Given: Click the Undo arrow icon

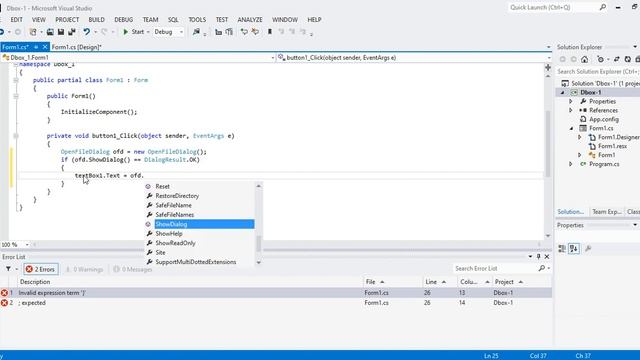Looking at the screenshot, I should (x=87, y=32).
